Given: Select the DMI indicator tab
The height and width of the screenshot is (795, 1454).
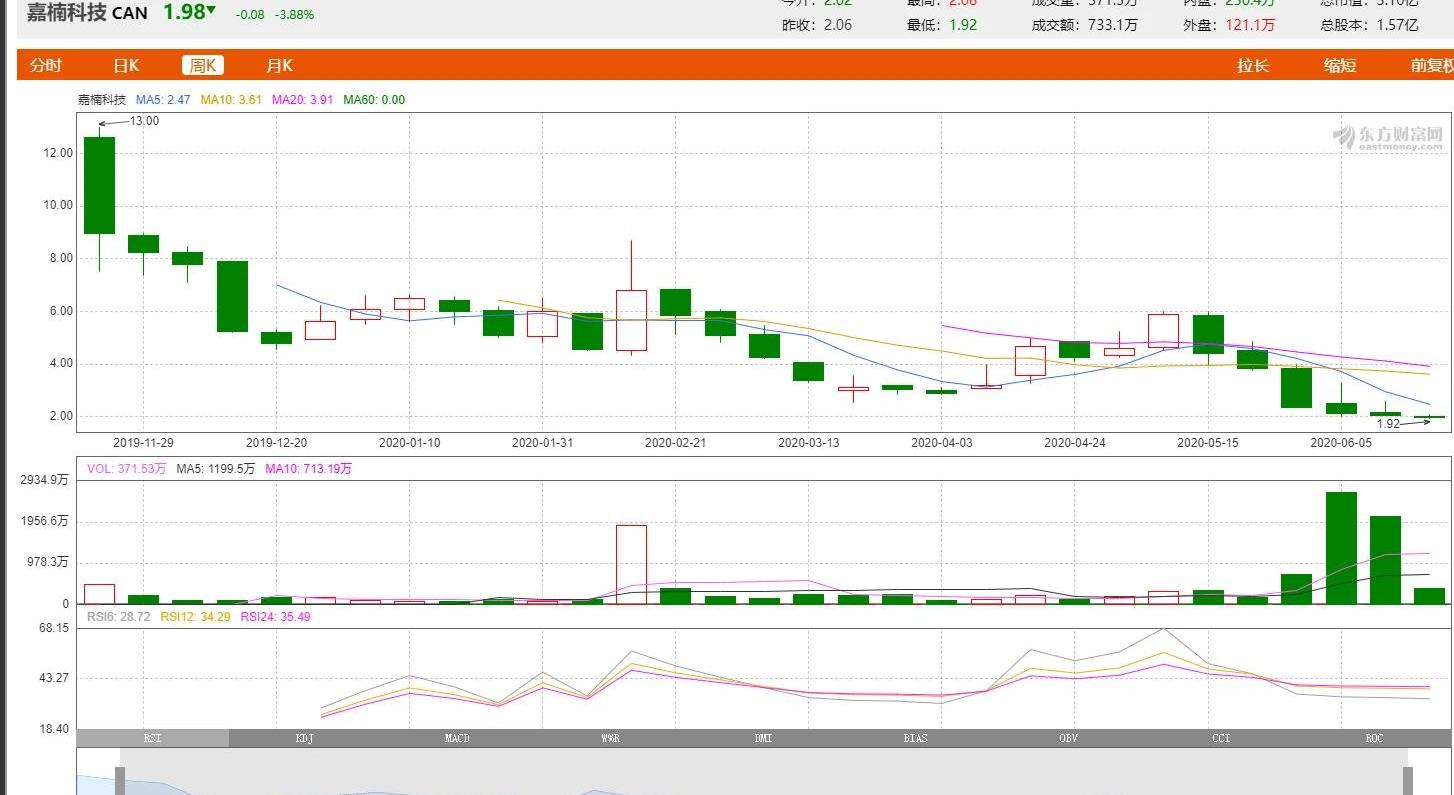Looking at the screenshot, I should click(763, 738).
